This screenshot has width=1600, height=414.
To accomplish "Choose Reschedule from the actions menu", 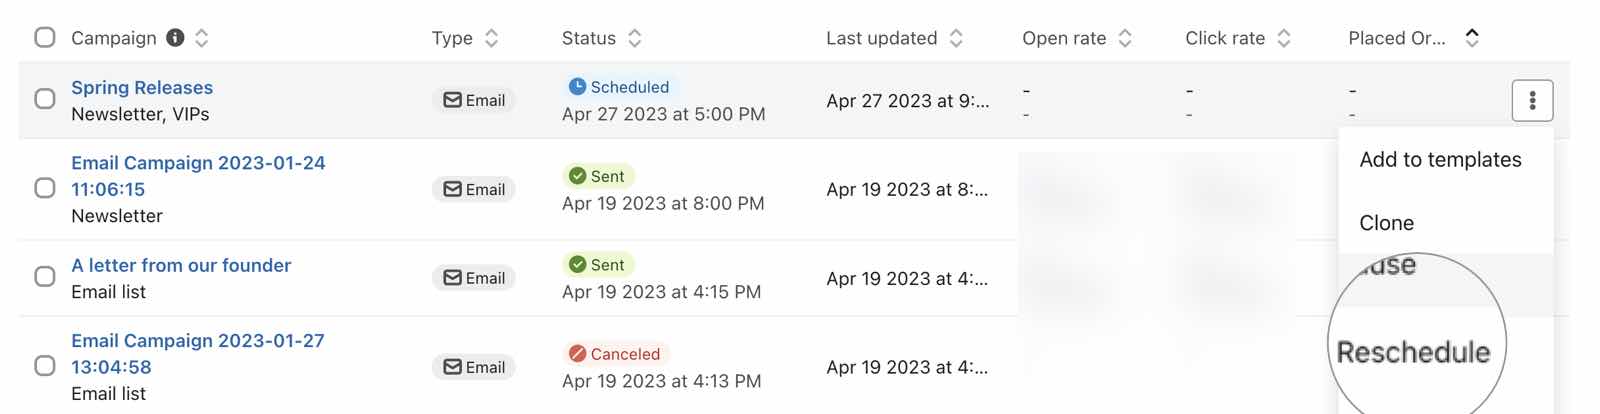I will click(x=1413, y=352).
